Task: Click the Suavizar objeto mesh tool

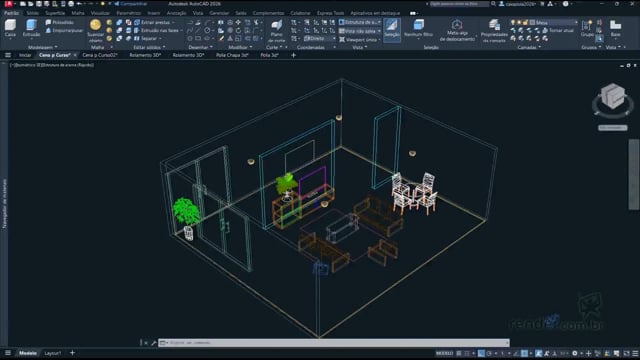Action: [96, 30]
